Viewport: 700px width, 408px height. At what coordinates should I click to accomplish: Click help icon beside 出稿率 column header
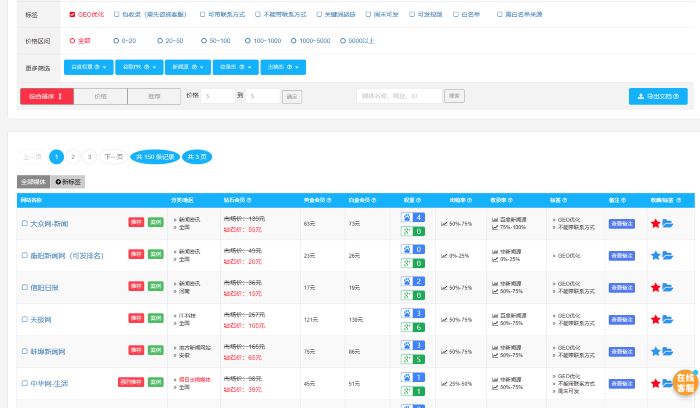[469, 200]
